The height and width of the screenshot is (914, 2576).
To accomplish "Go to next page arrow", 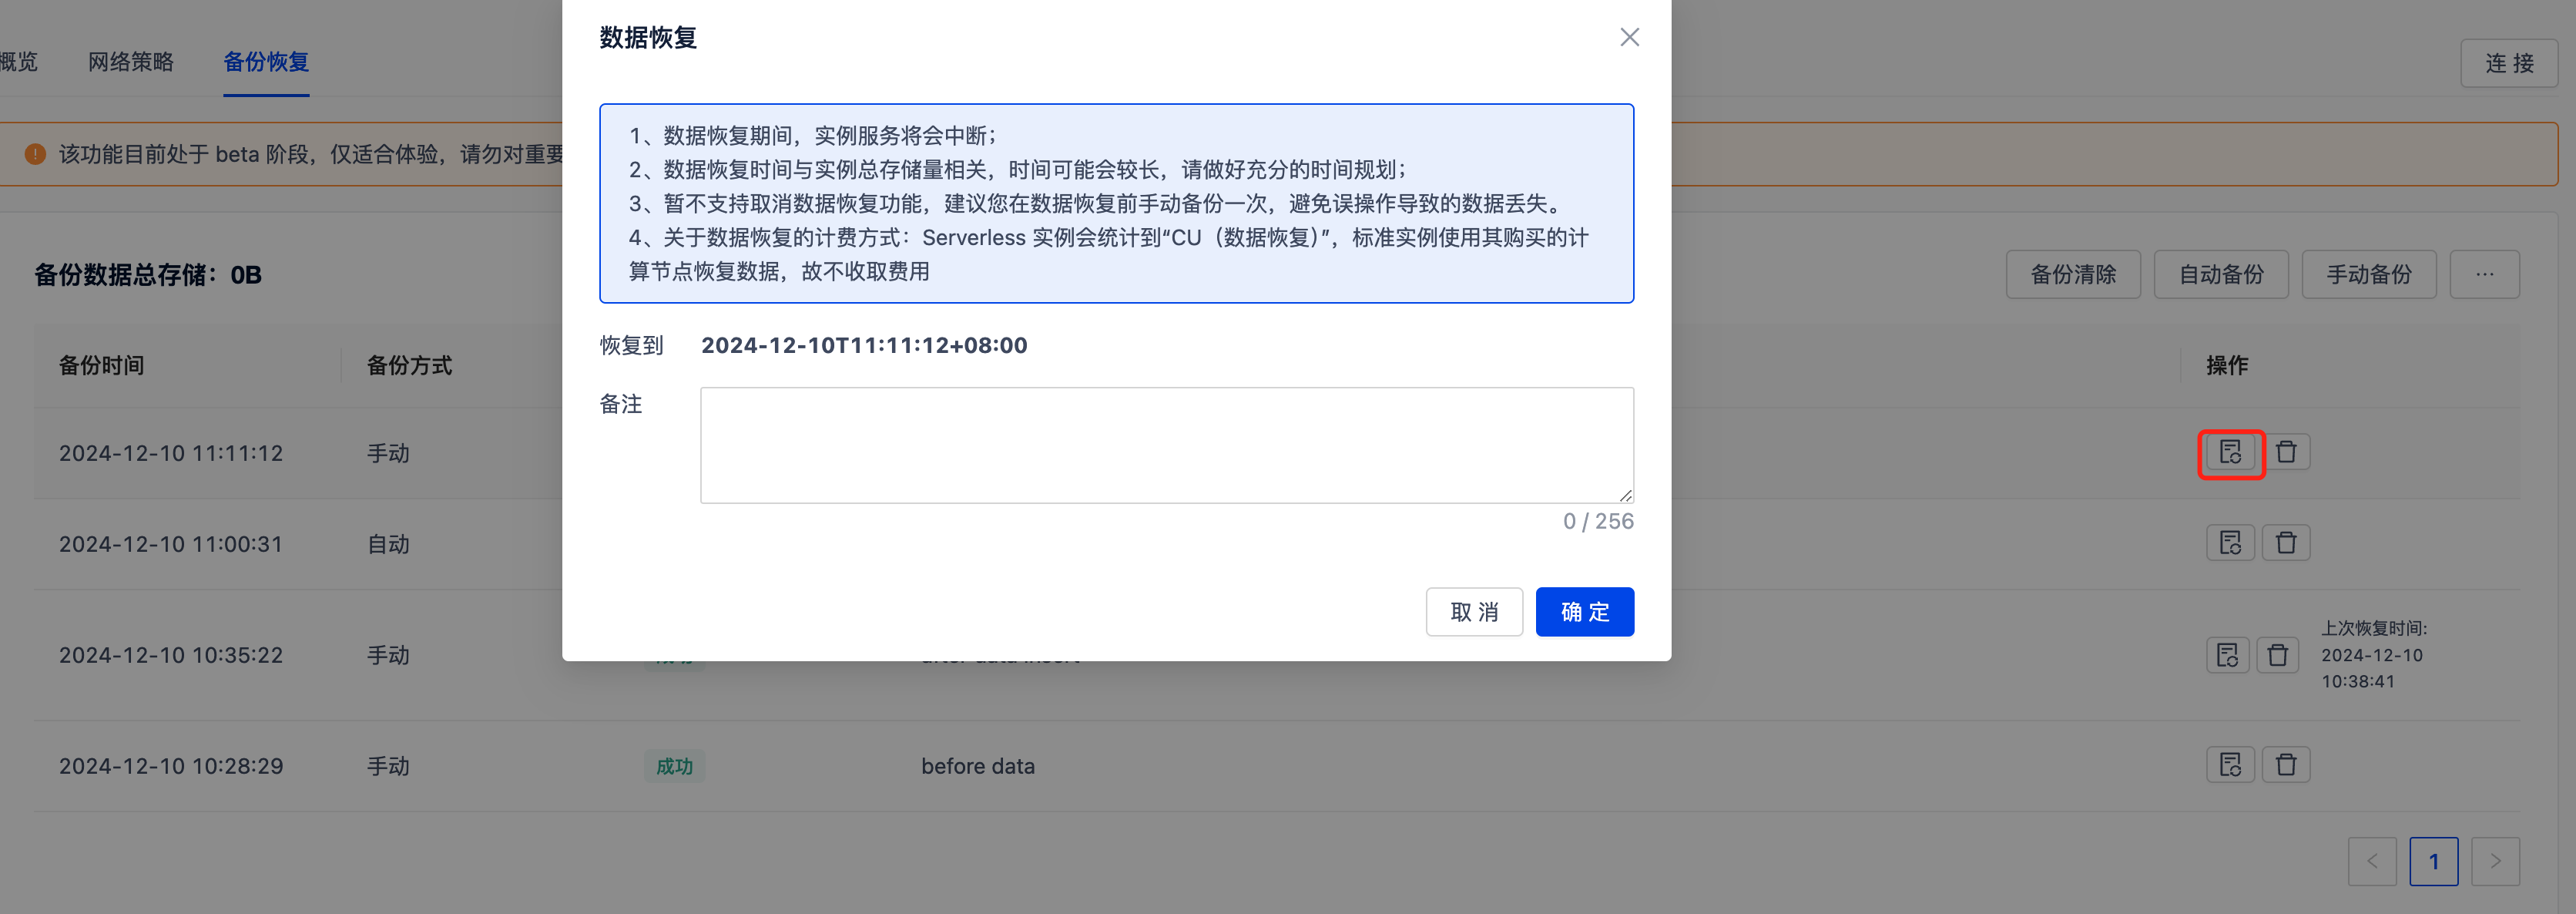I will 2494,862.
